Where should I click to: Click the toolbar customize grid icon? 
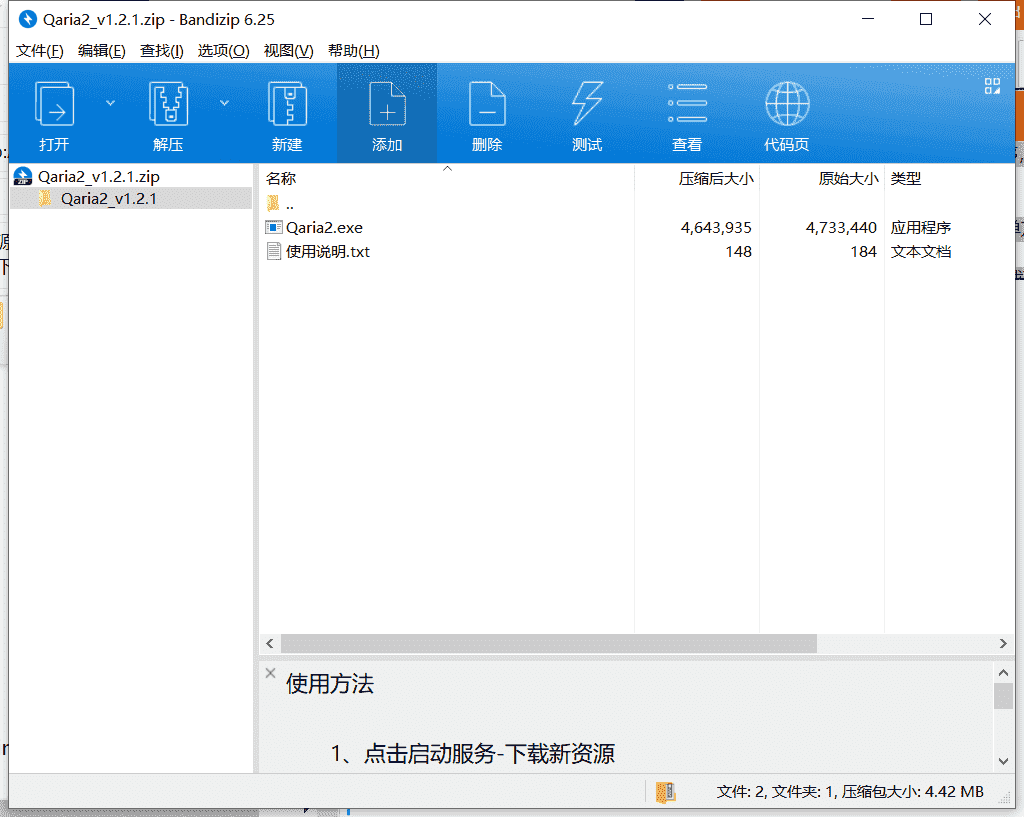click(992, 86)
